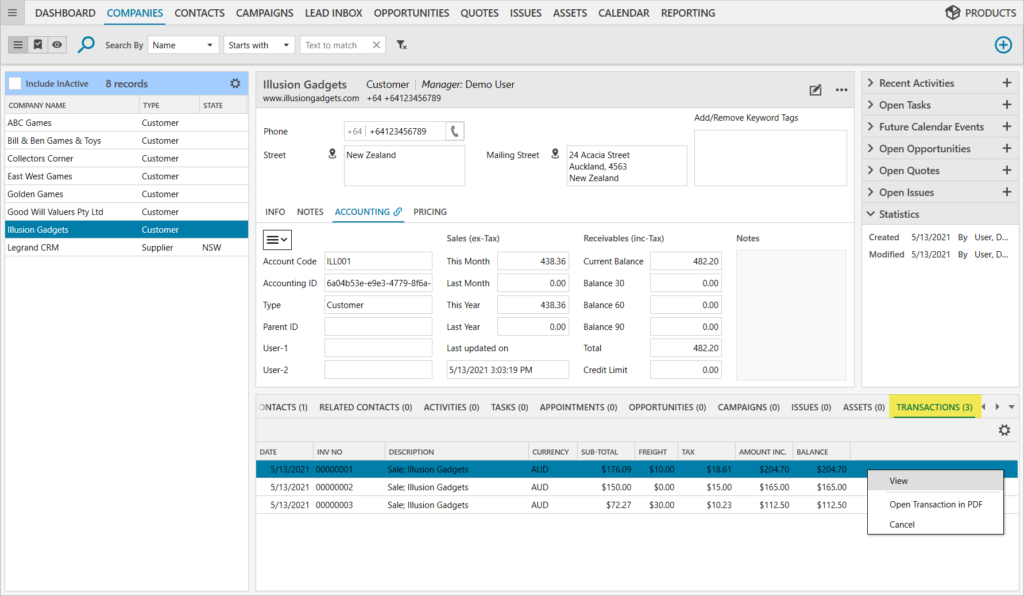1024x596 pixels.
Task: Open the Search By Name dropdown
Action: click(183, 45)
